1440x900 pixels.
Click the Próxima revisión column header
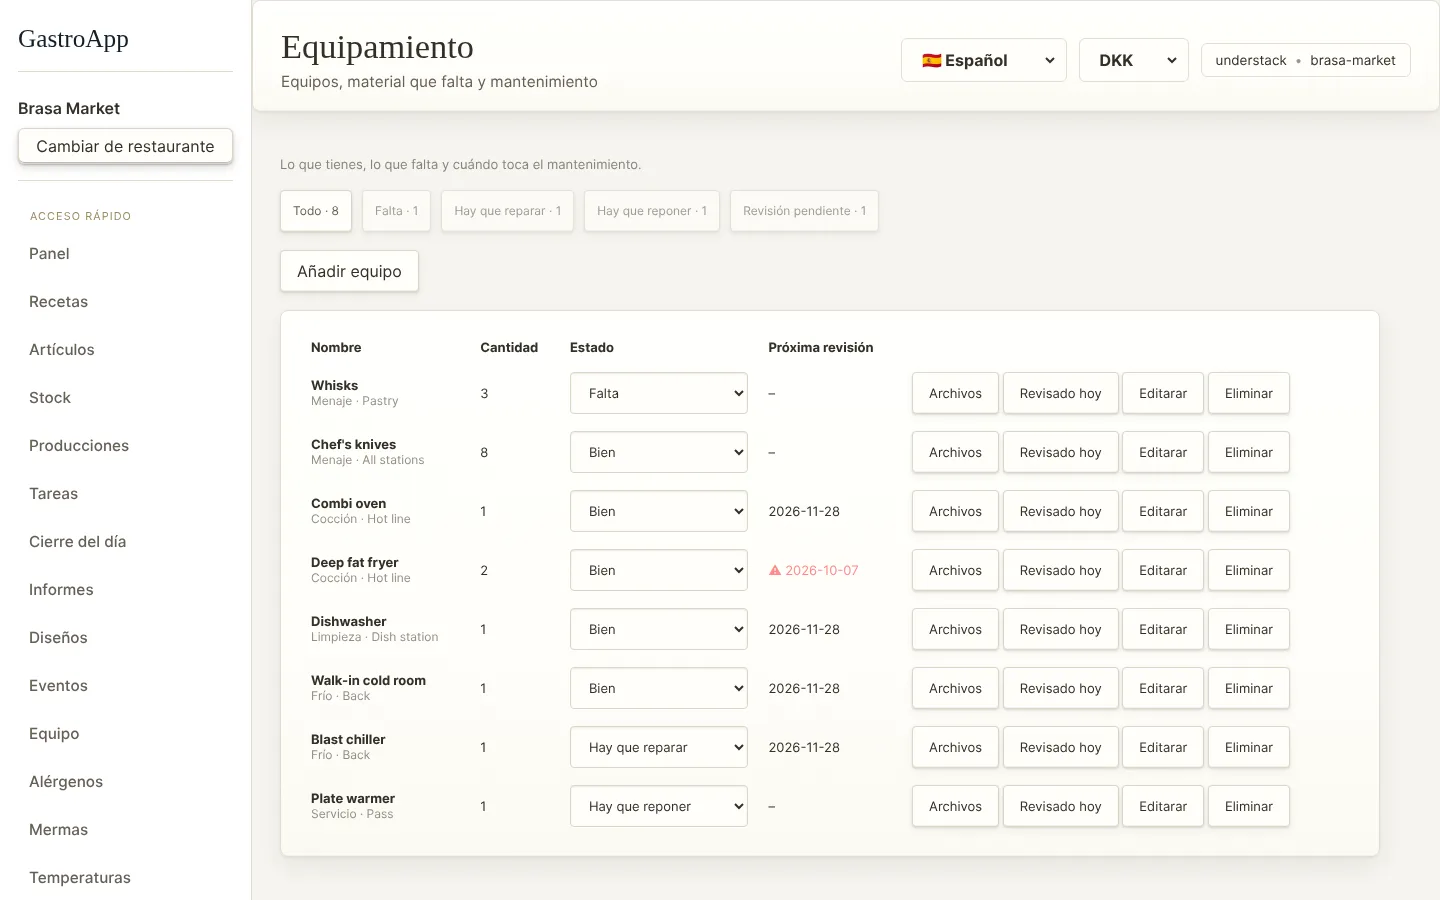coord(820,347)
